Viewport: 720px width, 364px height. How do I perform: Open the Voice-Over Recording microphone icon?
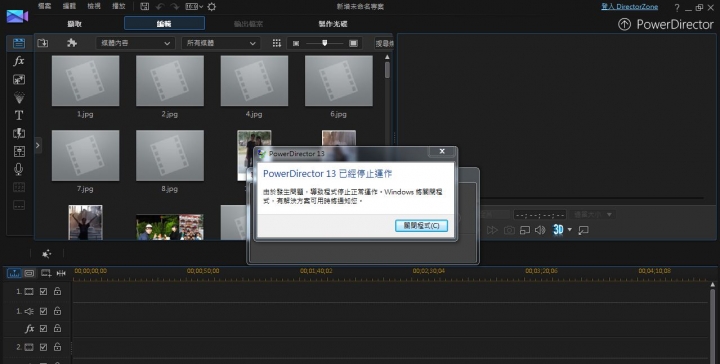(x=19, y=169)
